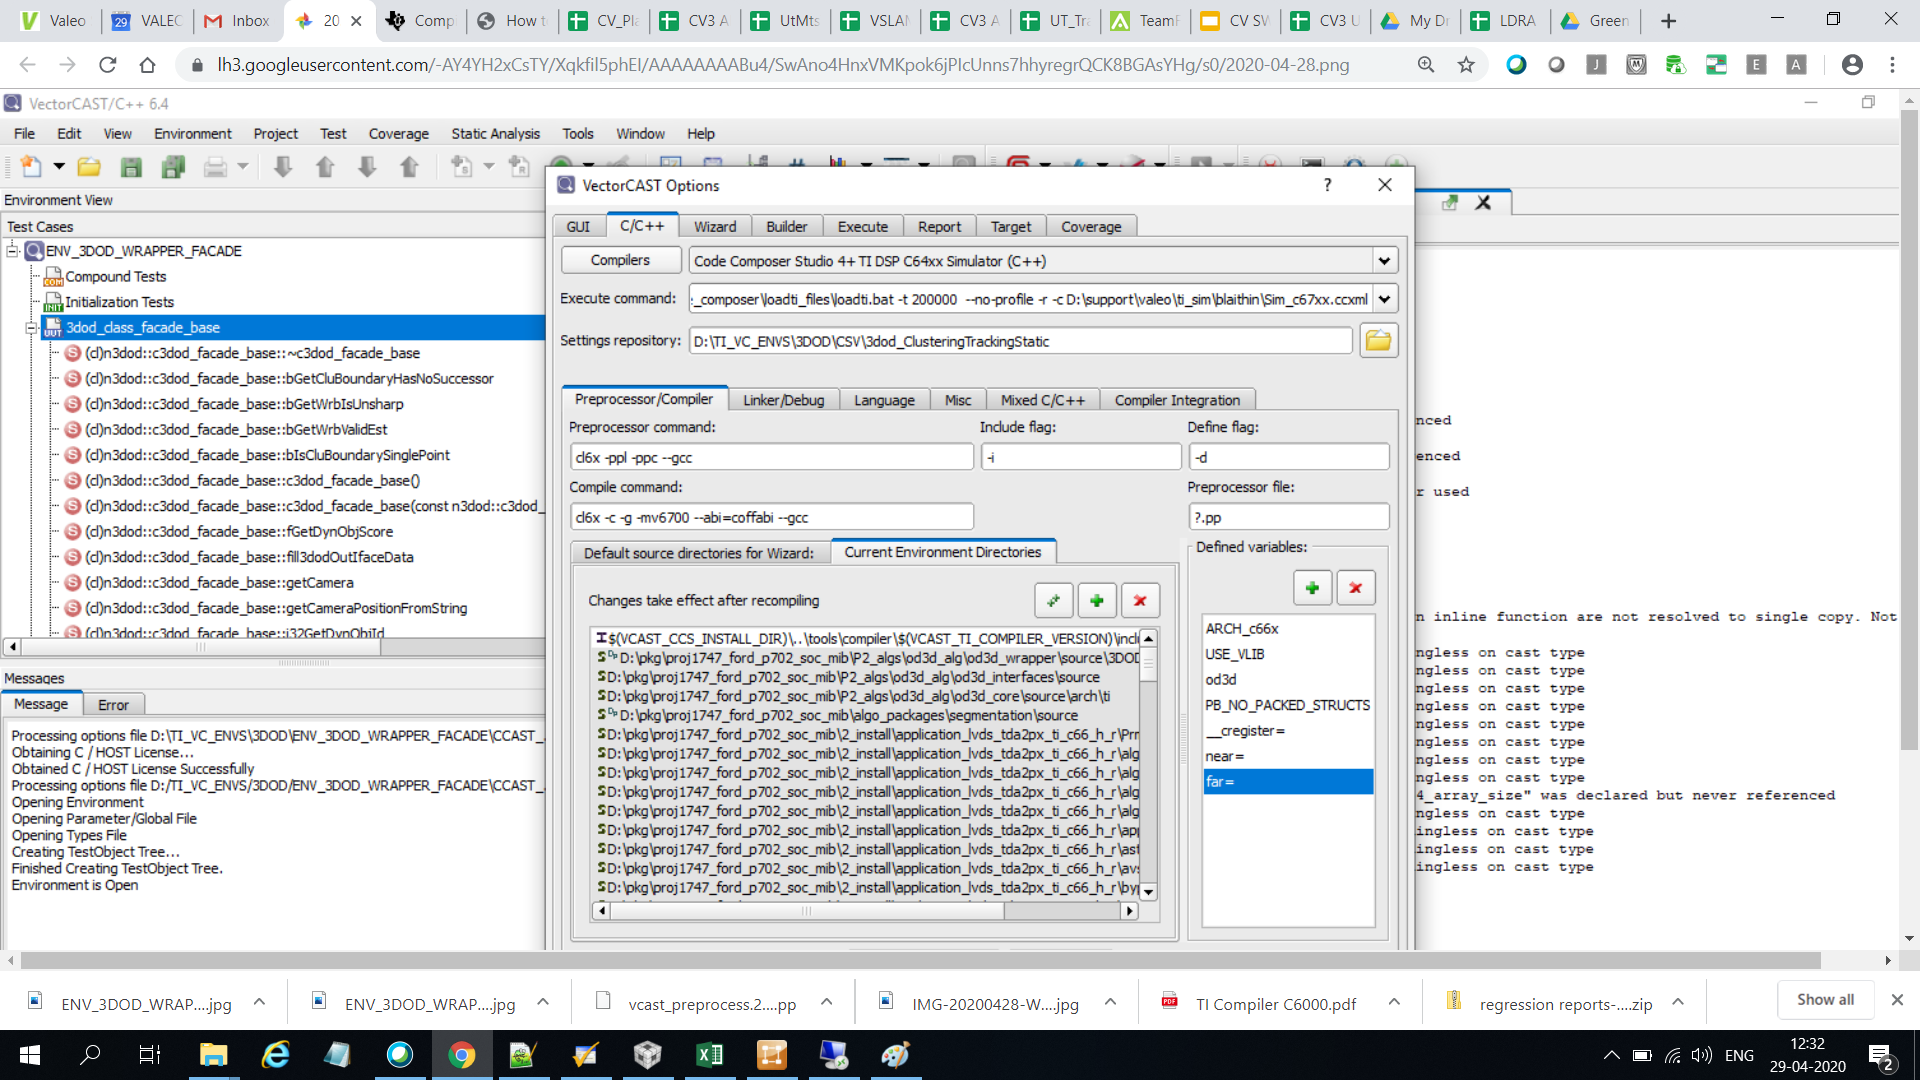Click the Save All toolbar icon
The width and height of the screenshot is (1920, 1080).
point(173,167)
